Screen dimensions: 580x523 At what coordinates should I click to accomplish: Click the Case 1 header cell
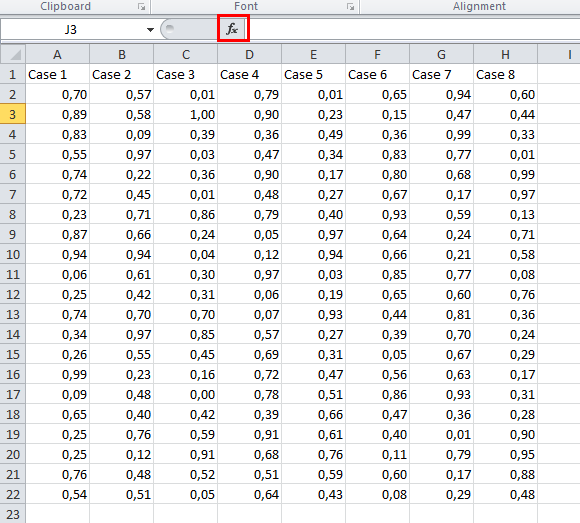57,74
